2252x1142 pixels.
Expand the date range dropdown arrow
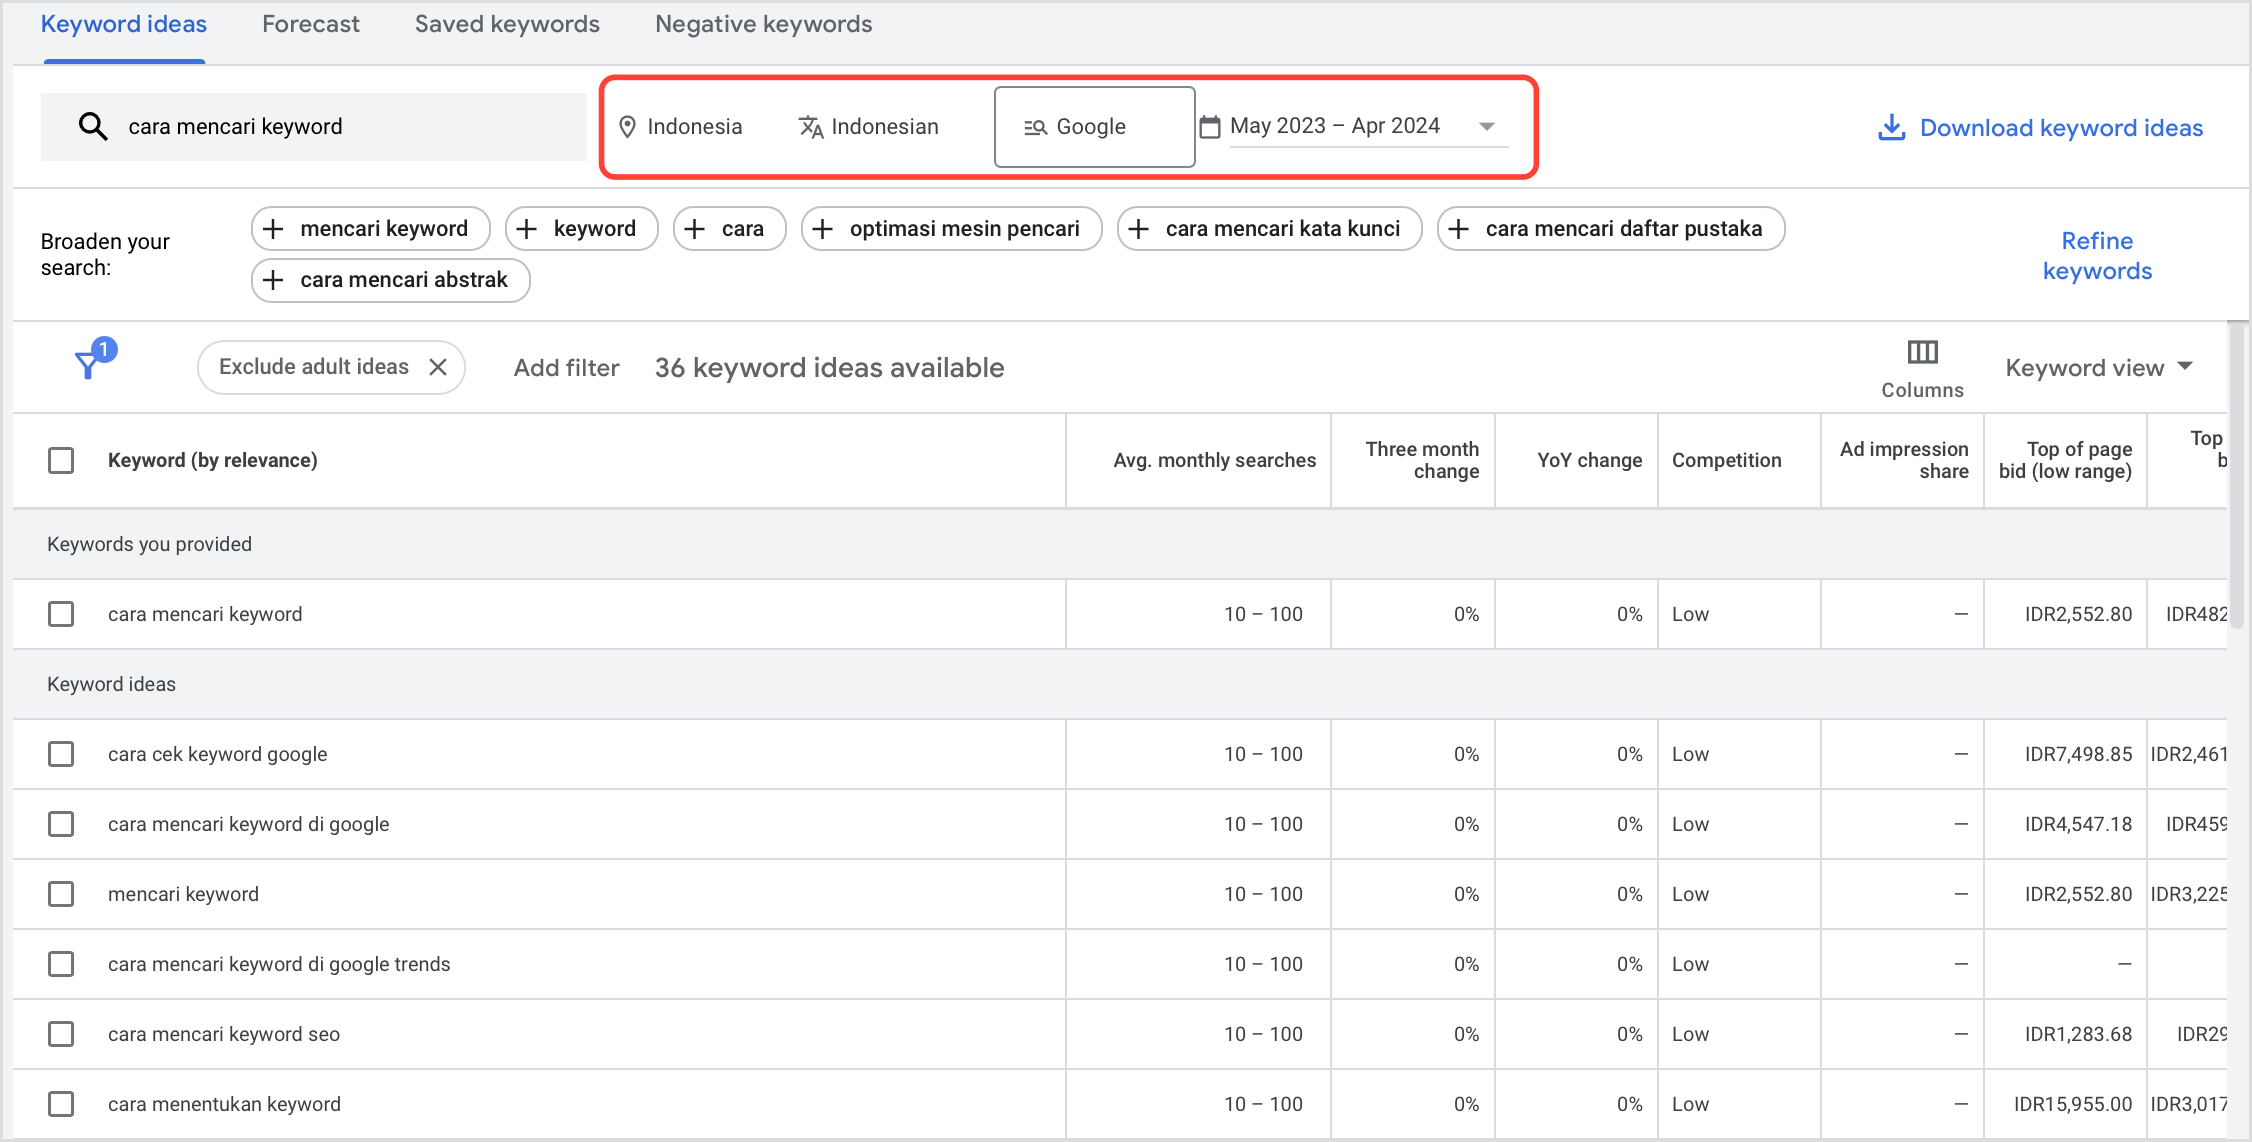[x=1487, y=127]
